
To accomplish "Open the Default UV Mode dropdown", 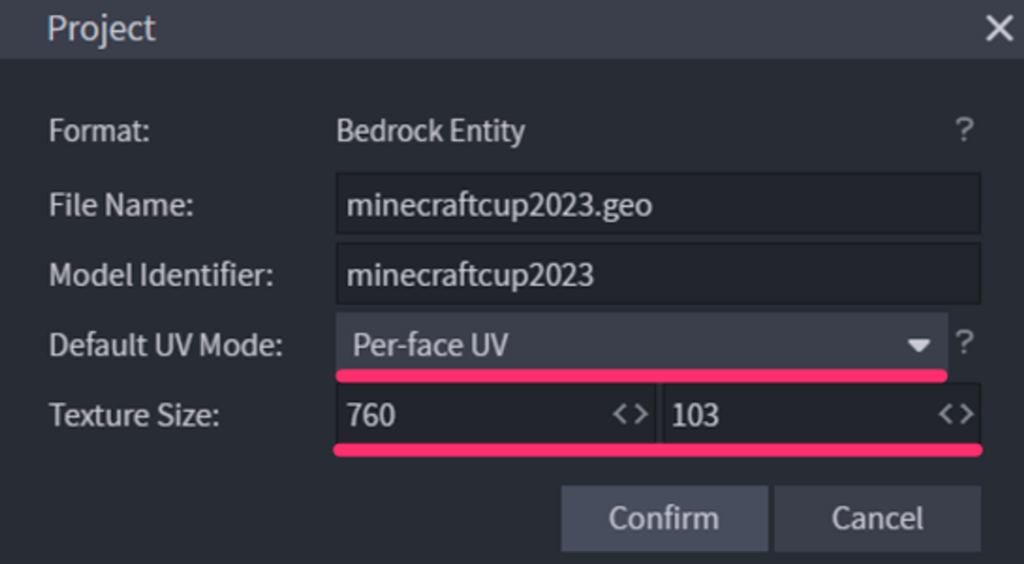I will point(640,345).
